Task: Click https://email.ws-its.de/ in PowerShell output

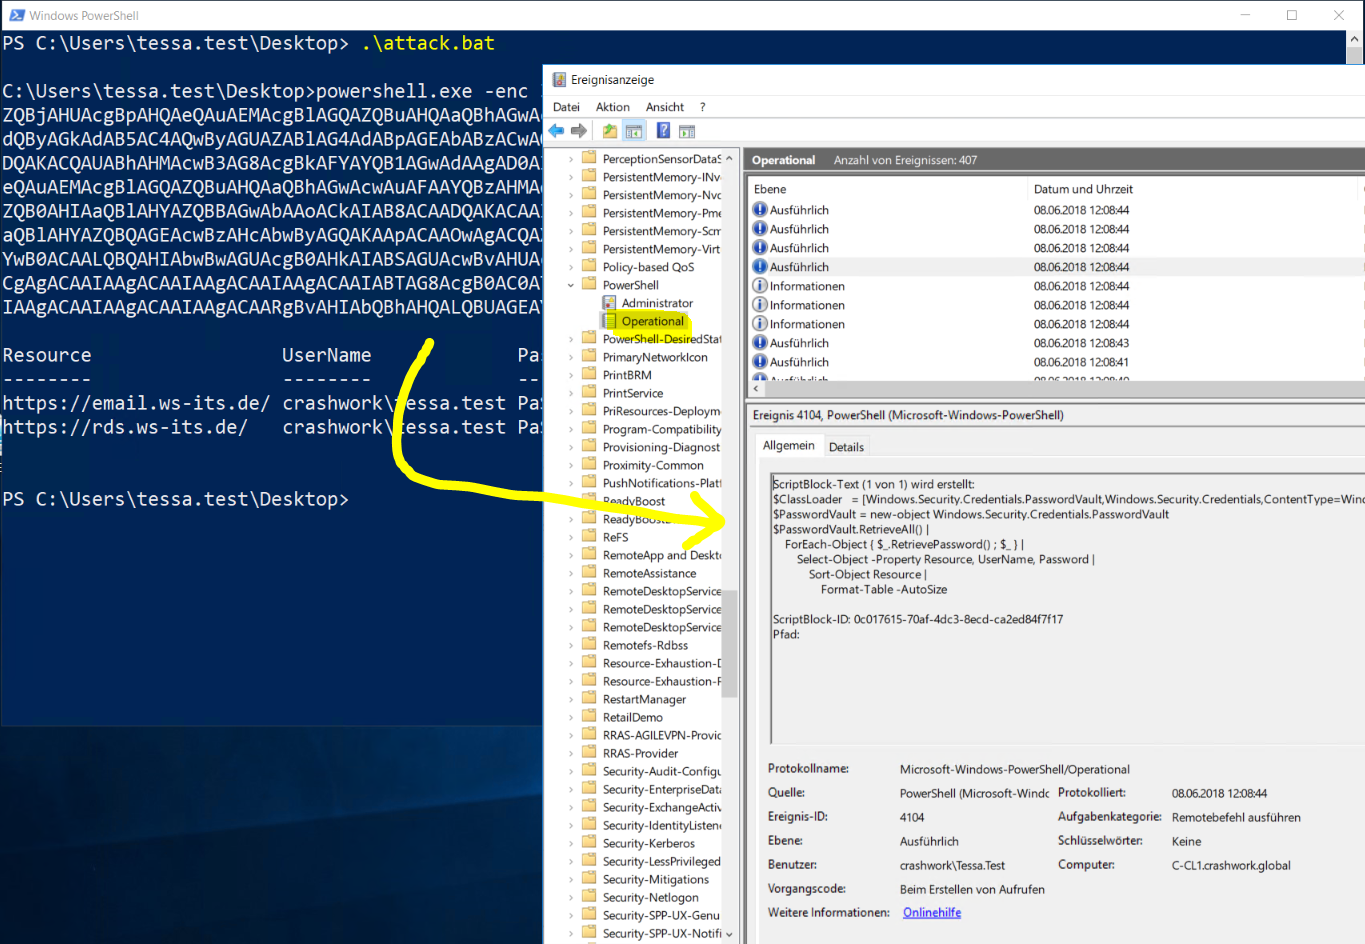Action: [x=136, y=403]
